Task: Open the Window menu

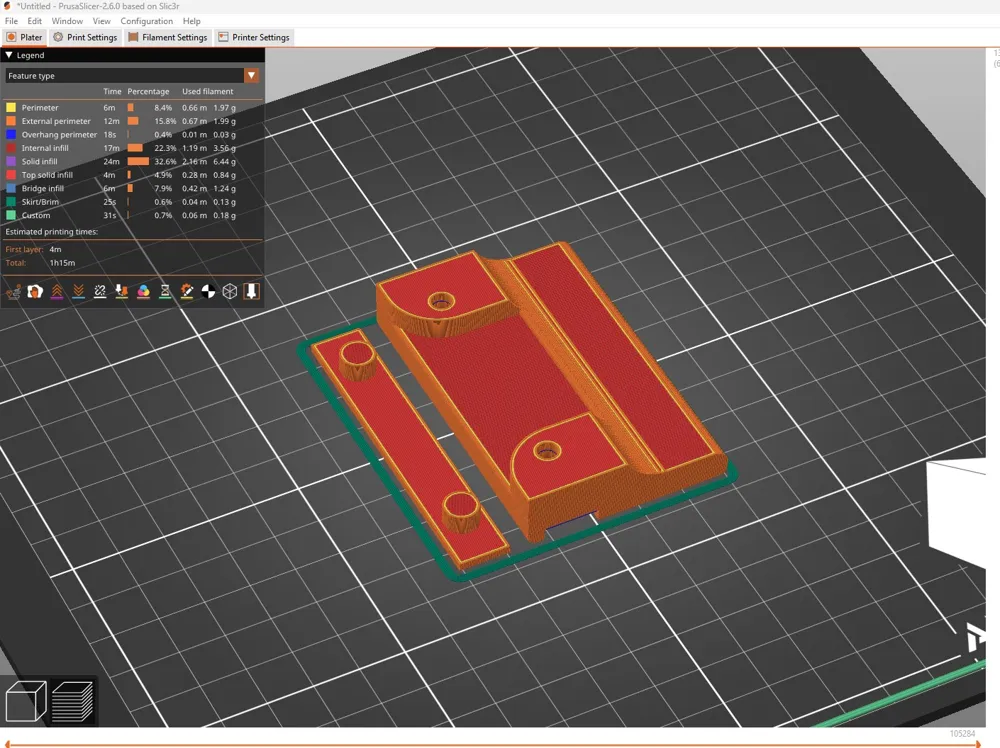Action: click(x=67, y=21)
